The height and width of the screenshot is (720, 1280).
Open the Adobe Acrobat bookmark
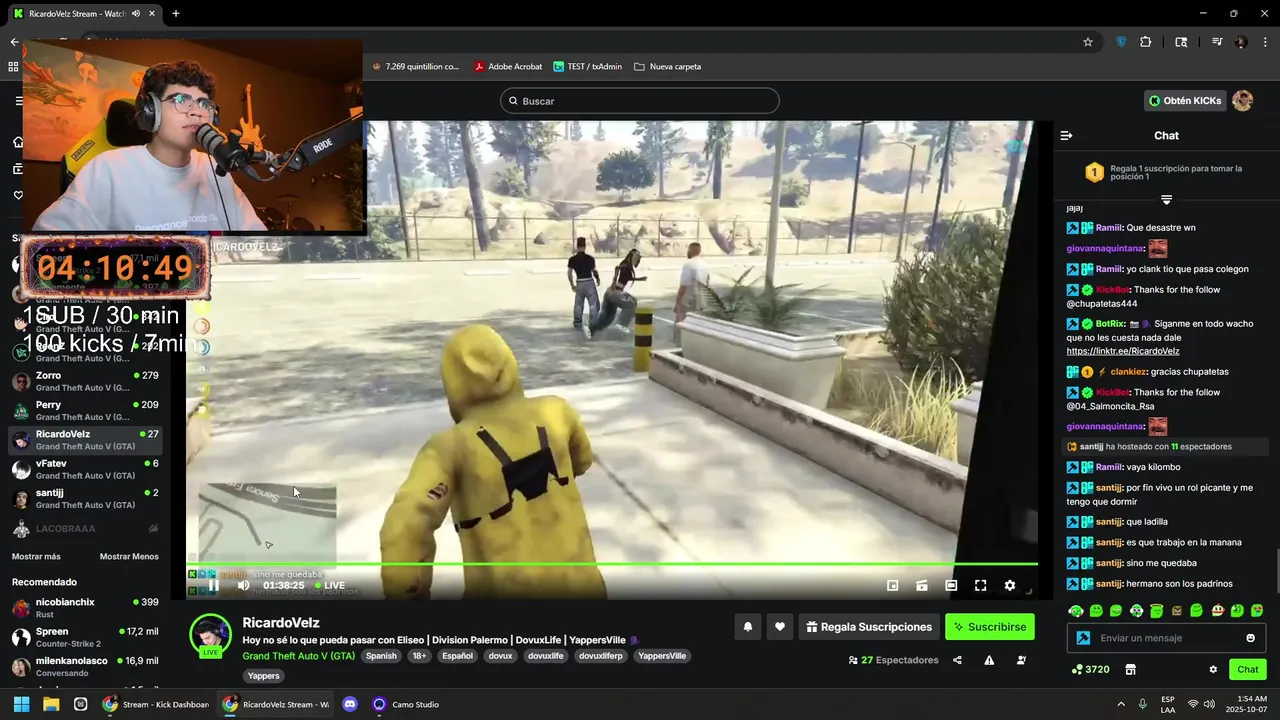click(508, 67)
